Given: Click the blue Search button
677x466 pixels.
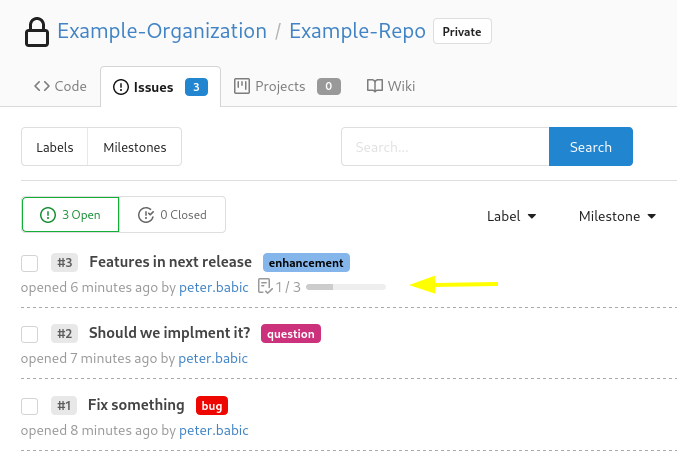Looking at the screenshot, I should click(591, 146).
